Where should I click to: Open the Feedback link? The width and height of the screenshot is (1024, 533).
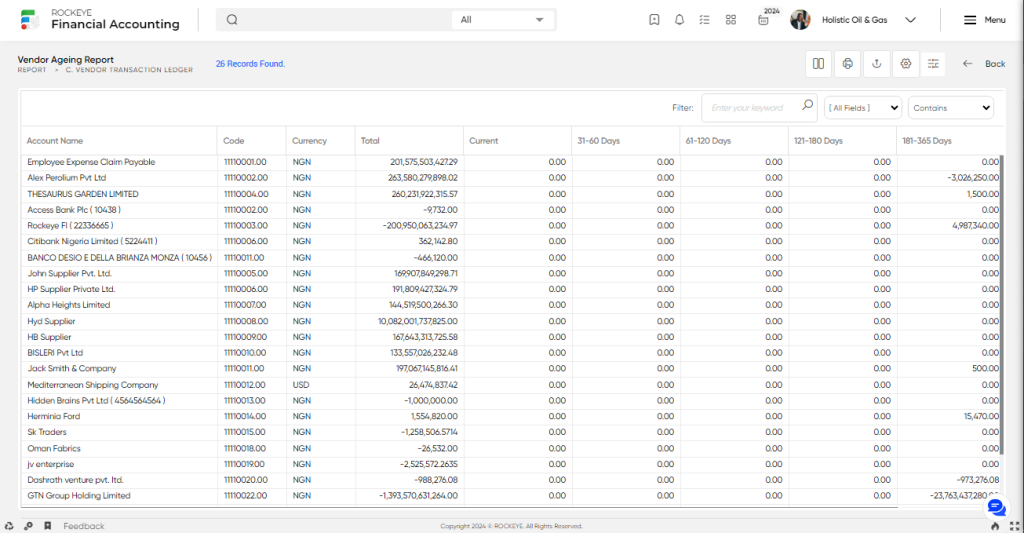pyautogui.click(x=84, y=526)
